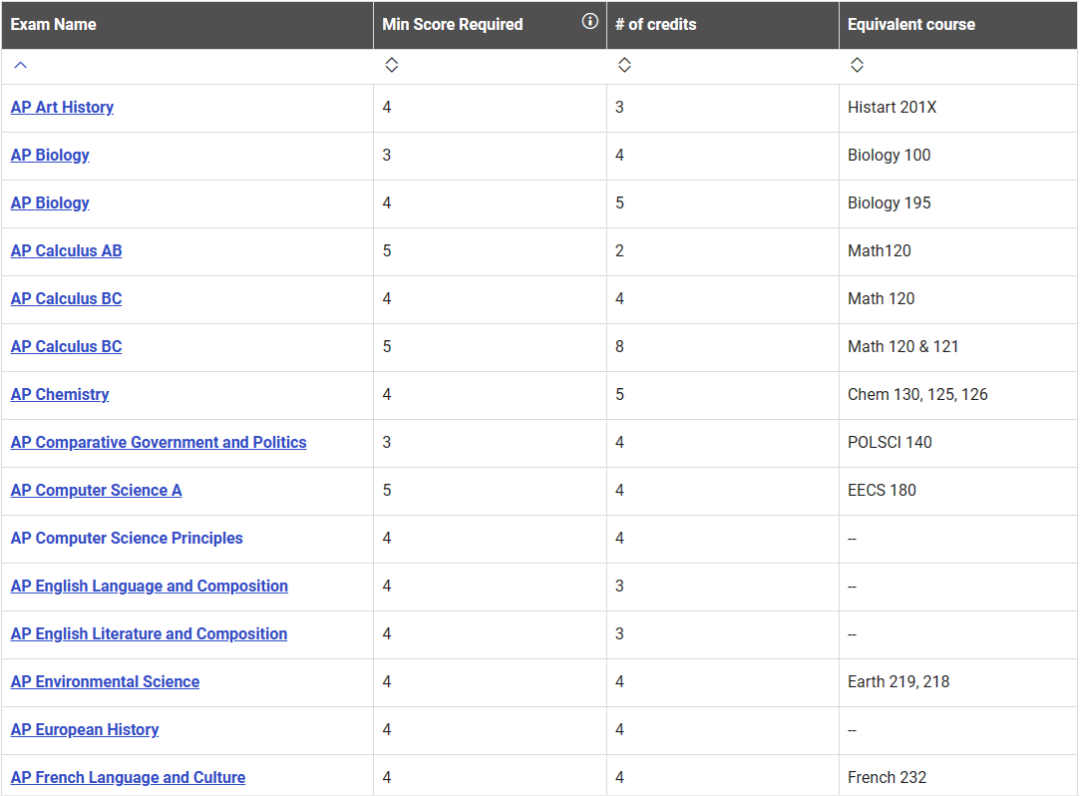The image size is (1080, 796).
Task: Open AP Comparative Government and Politics
Action: point(158,443)
